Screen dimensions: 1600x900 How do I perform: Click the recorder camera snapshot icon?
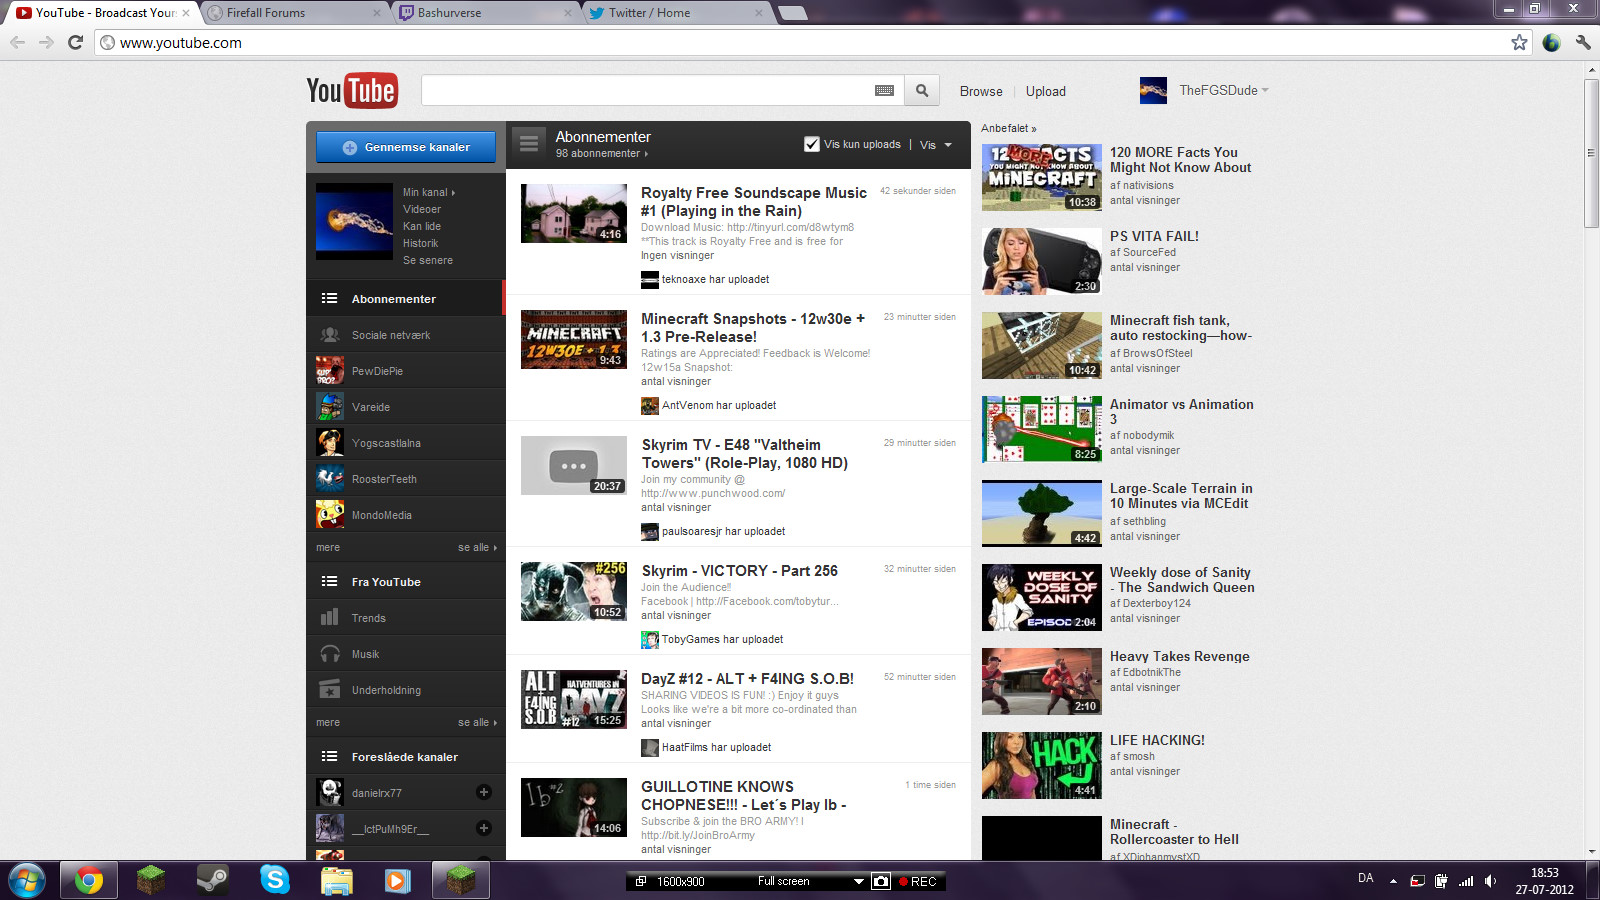click(x=881, y=881)
